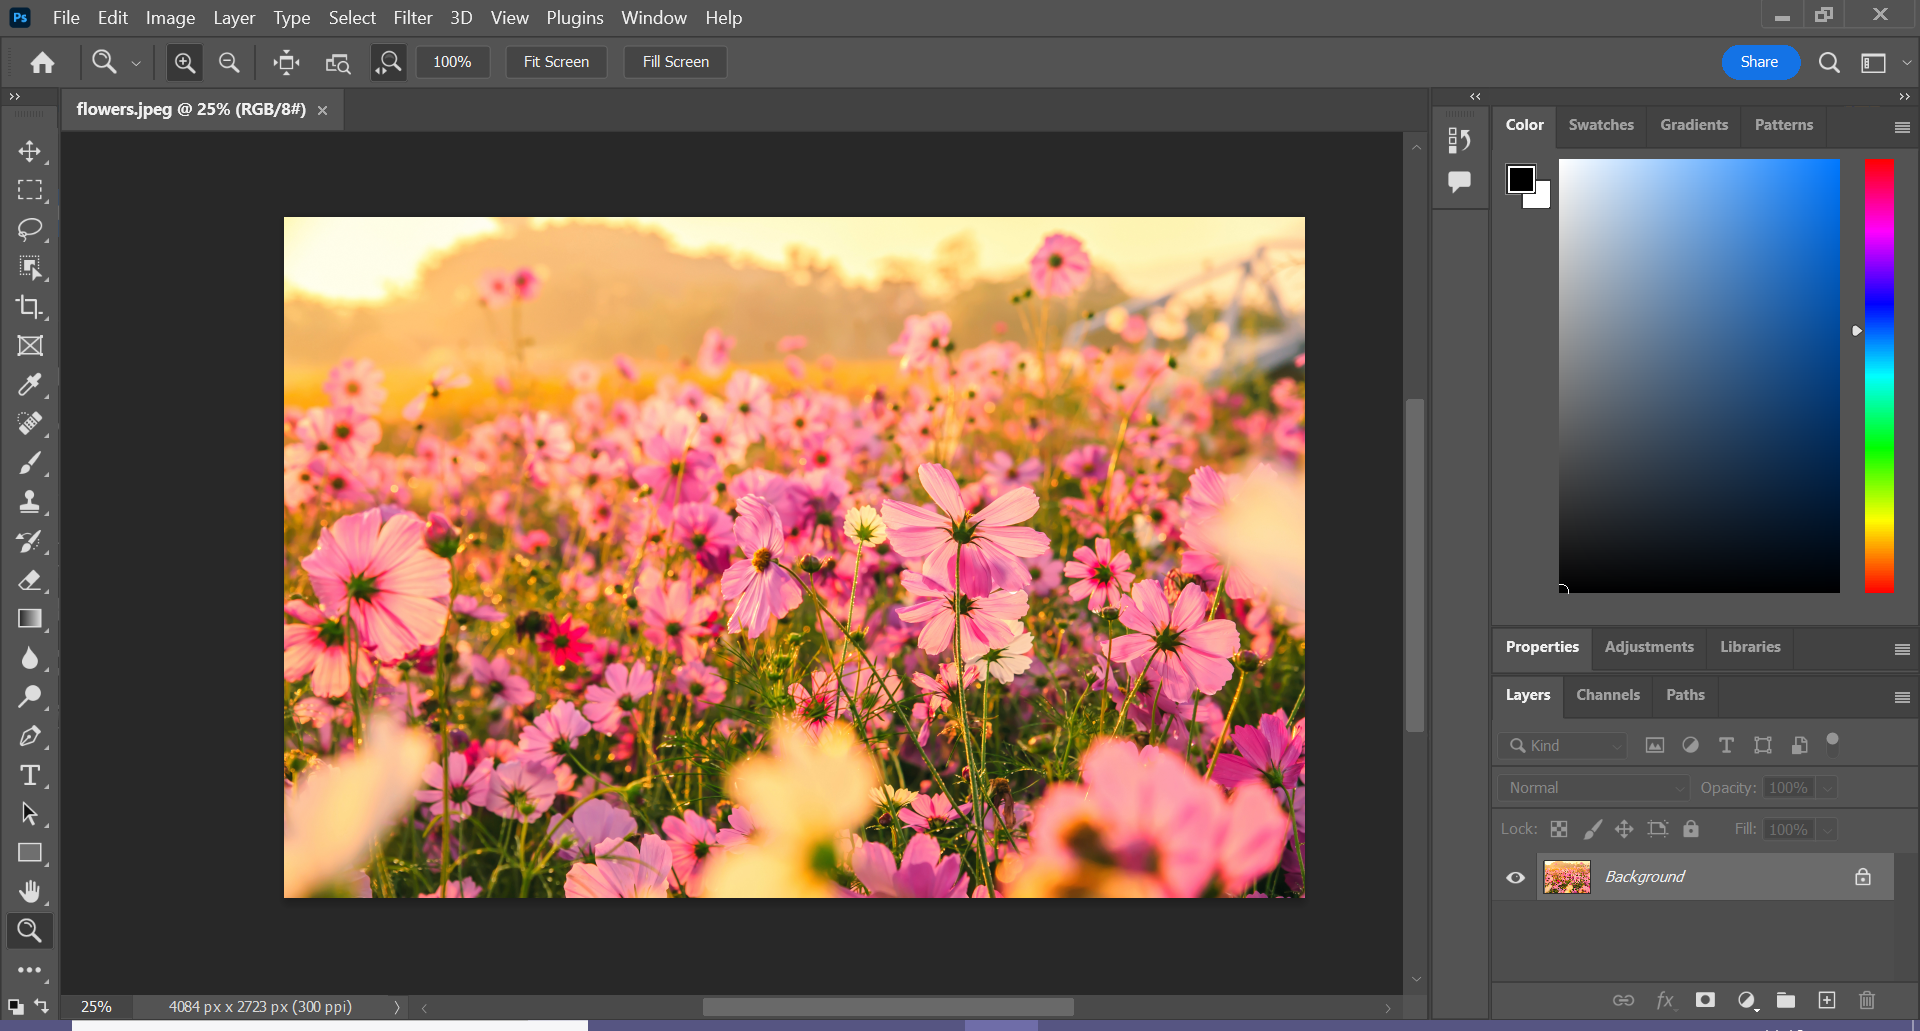Open the layer Kind filter dropdown
1920x1031 pixels.
click(1562, 745)
